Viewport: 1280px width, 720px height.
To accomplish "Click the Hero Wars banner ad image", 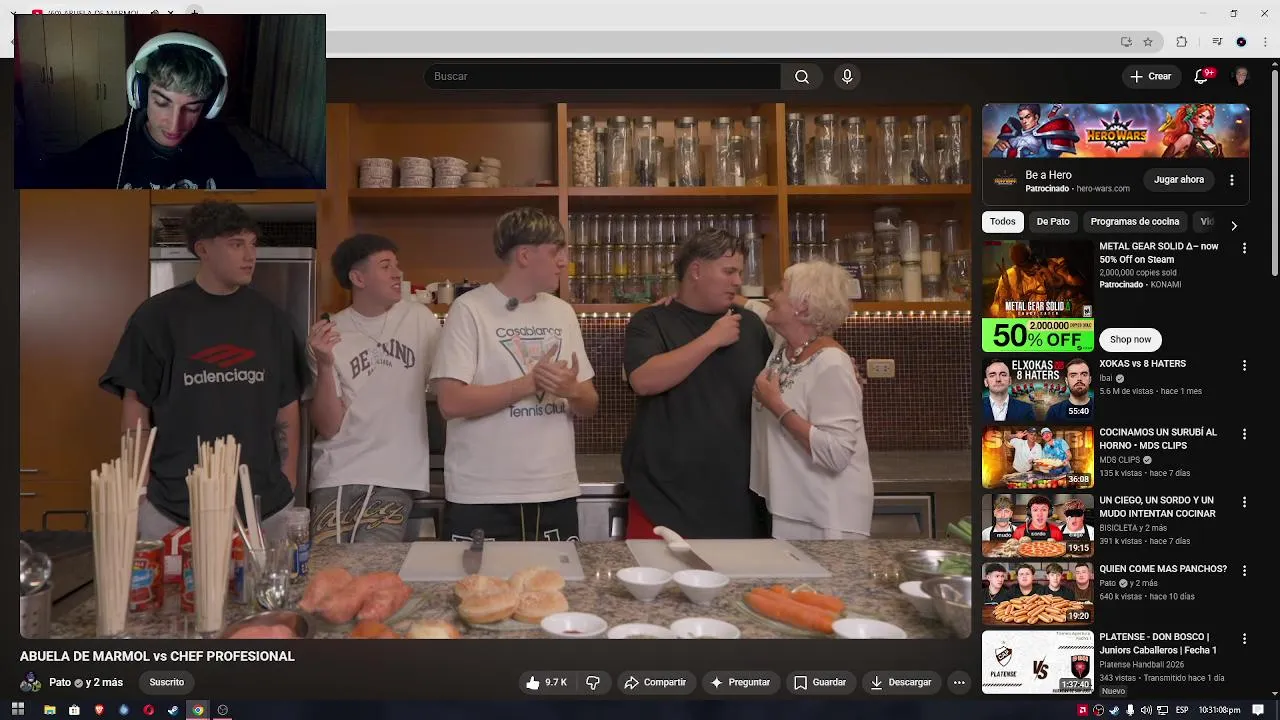I will 1115,131.
